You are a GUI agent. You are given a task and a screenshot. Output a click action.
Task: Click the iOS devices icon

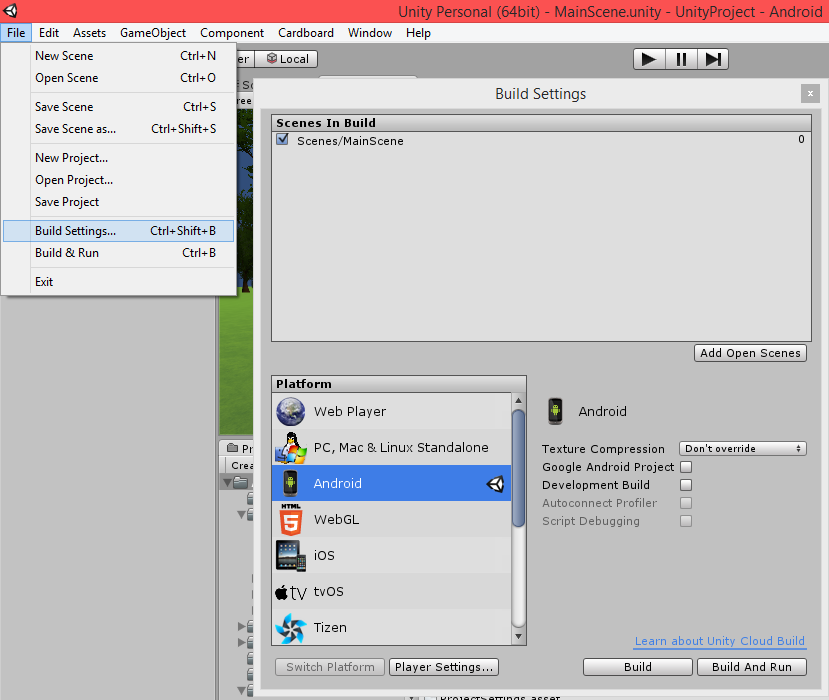pos(291,555)
